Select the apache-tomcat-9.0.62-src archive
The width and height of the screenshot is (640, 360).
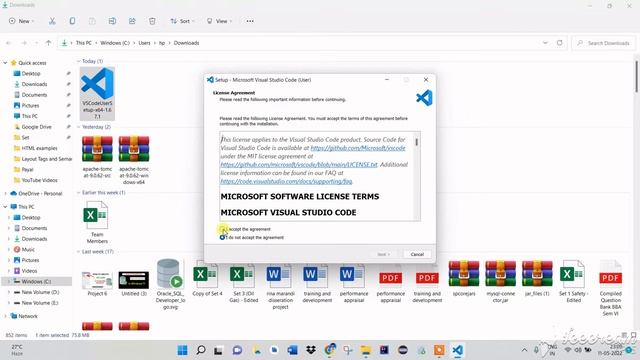[97, 157]
